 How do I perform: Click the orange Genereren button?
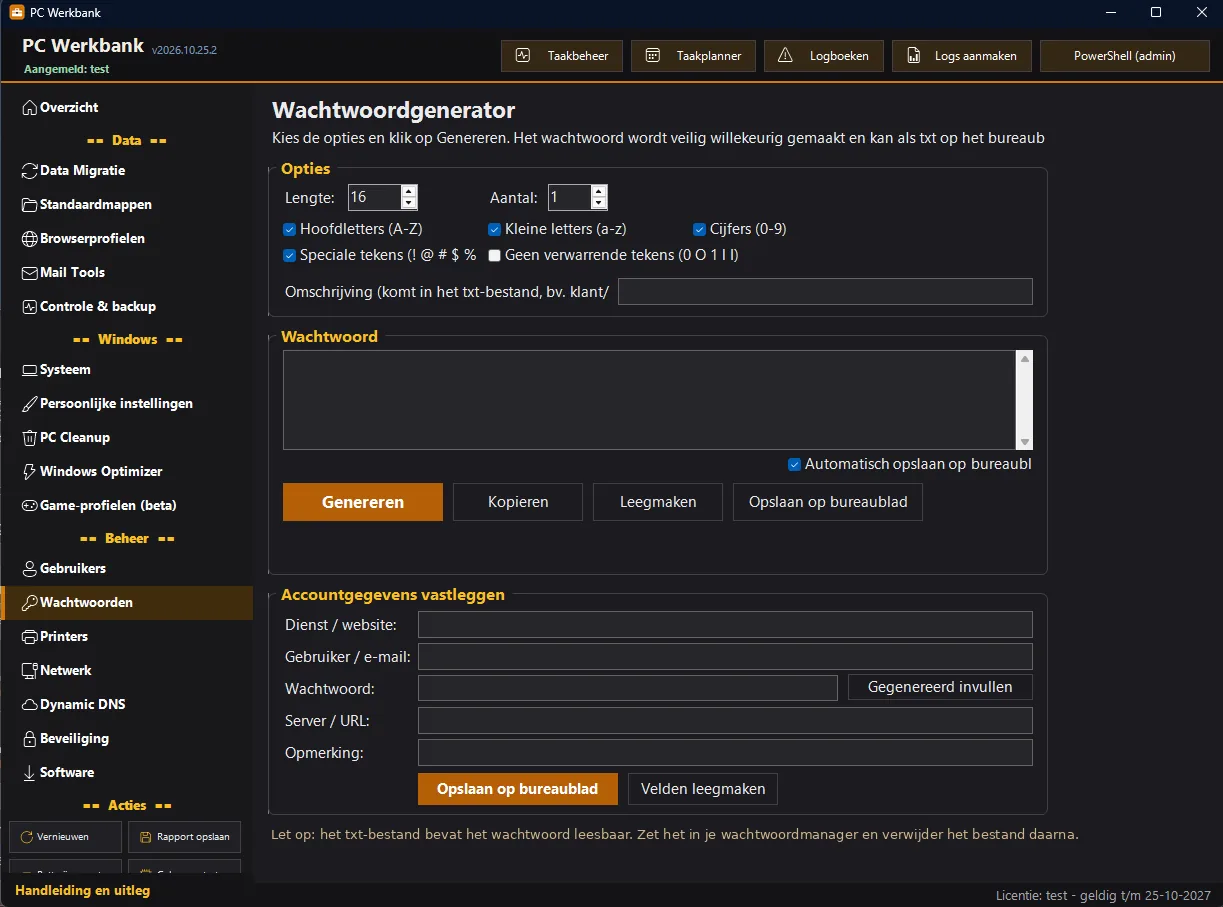tap(363, 502)
